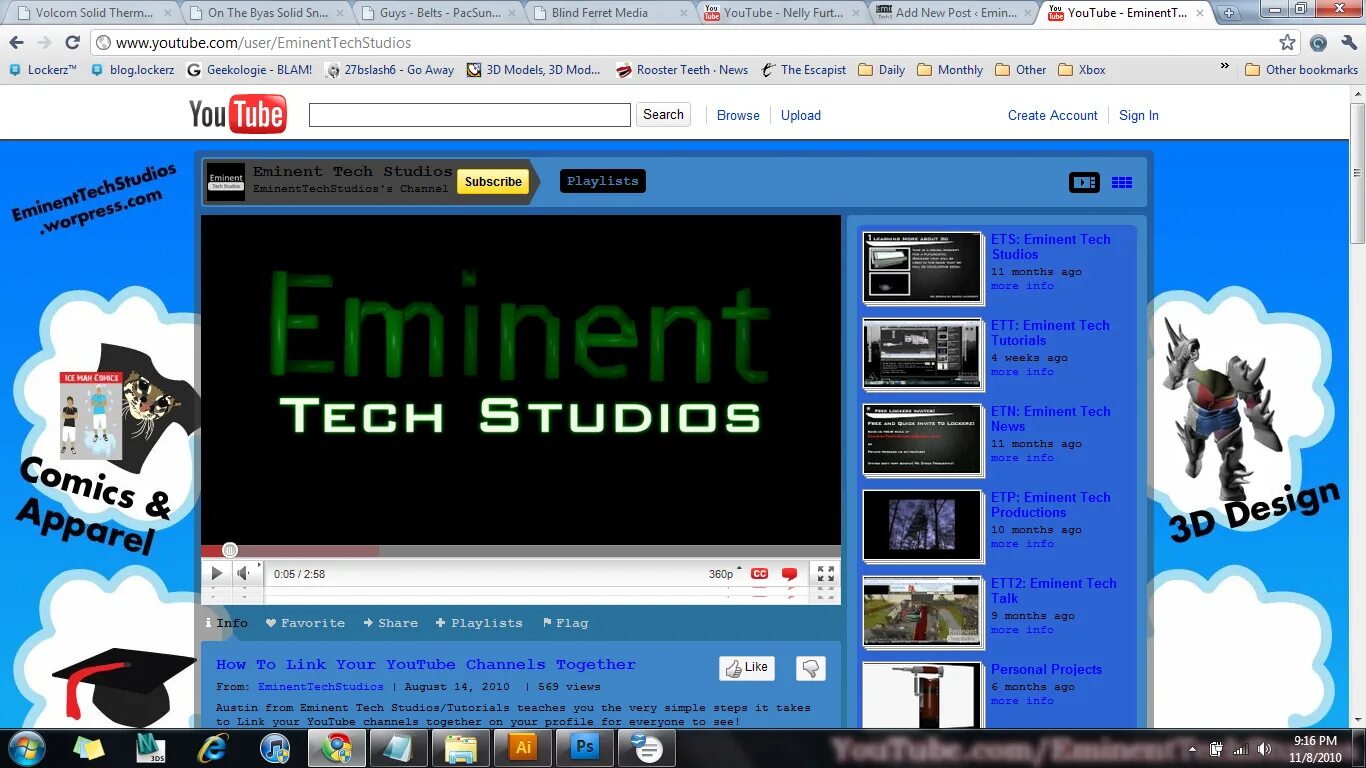Show more bookmarks with the chevron

click(1224, 67)
